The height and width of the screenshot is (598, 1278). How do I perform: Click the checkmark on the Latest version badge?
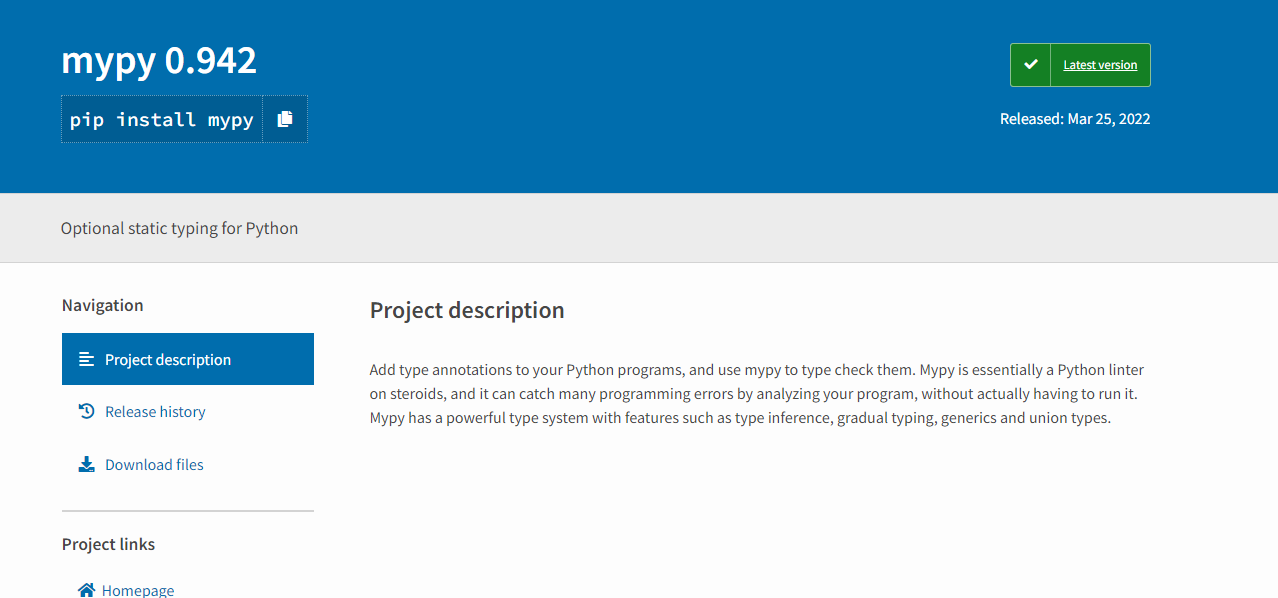click(1030, 64)
